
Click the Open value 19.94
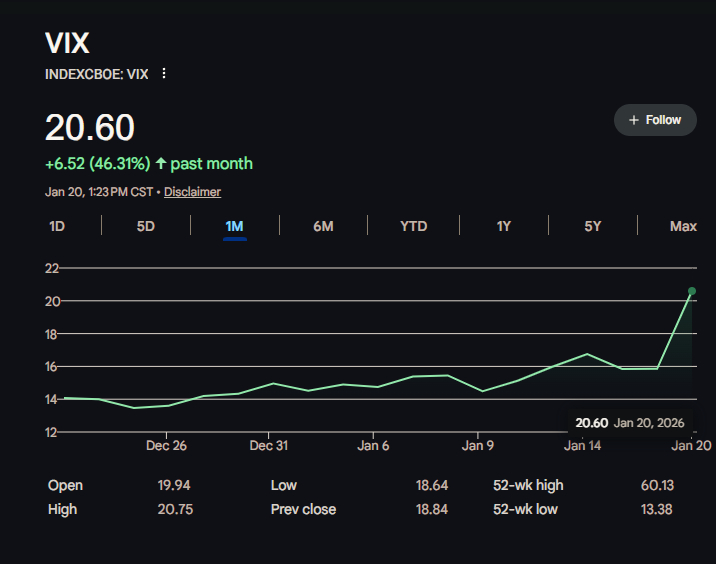click(x=175, y=485)
